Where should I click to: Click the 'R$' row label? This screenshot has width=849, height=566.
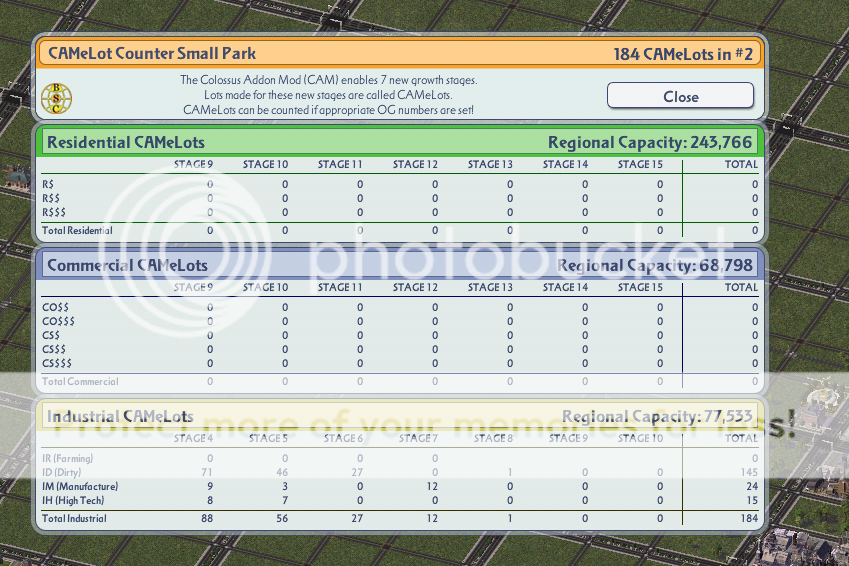48,184
